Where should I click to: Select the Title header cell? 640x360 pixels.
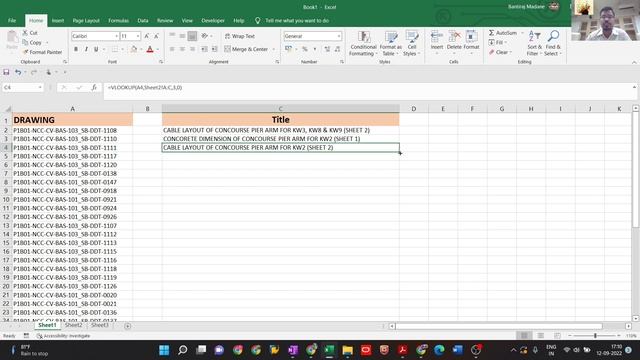click(280, 120)
